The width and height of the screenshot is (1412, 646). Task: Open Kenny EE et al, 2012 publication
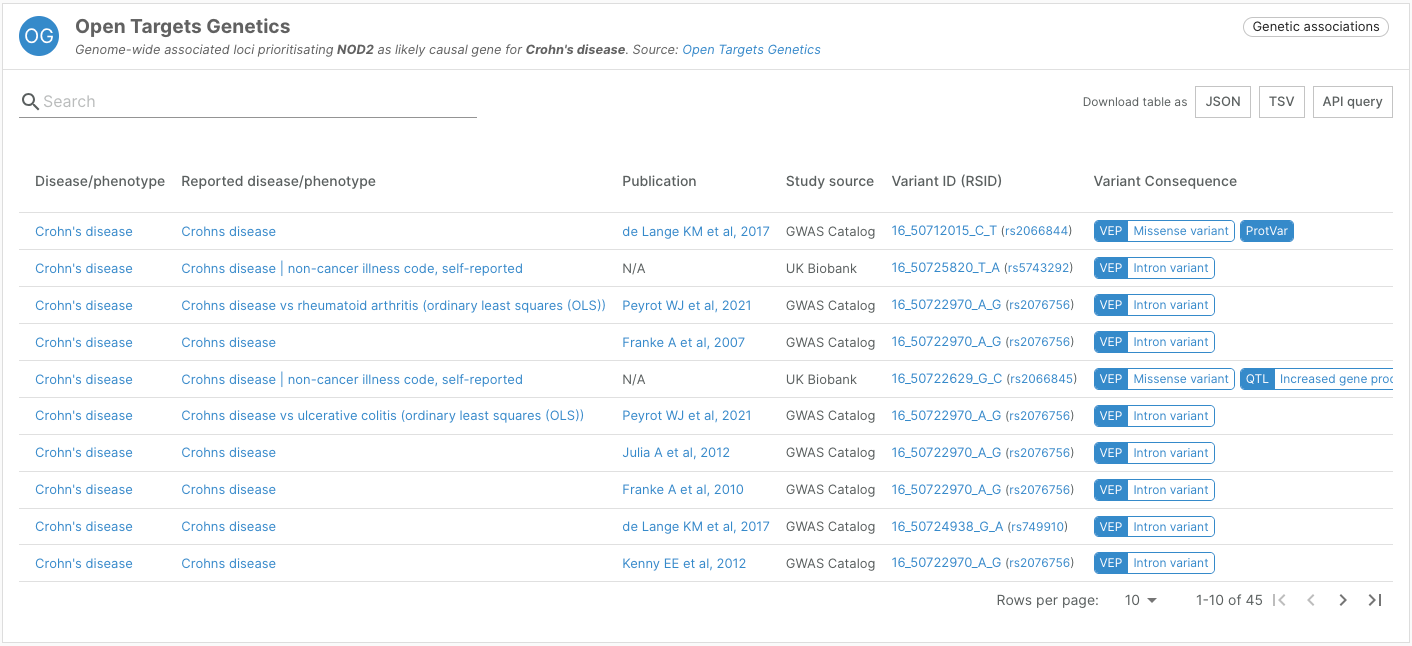point(684,563)
